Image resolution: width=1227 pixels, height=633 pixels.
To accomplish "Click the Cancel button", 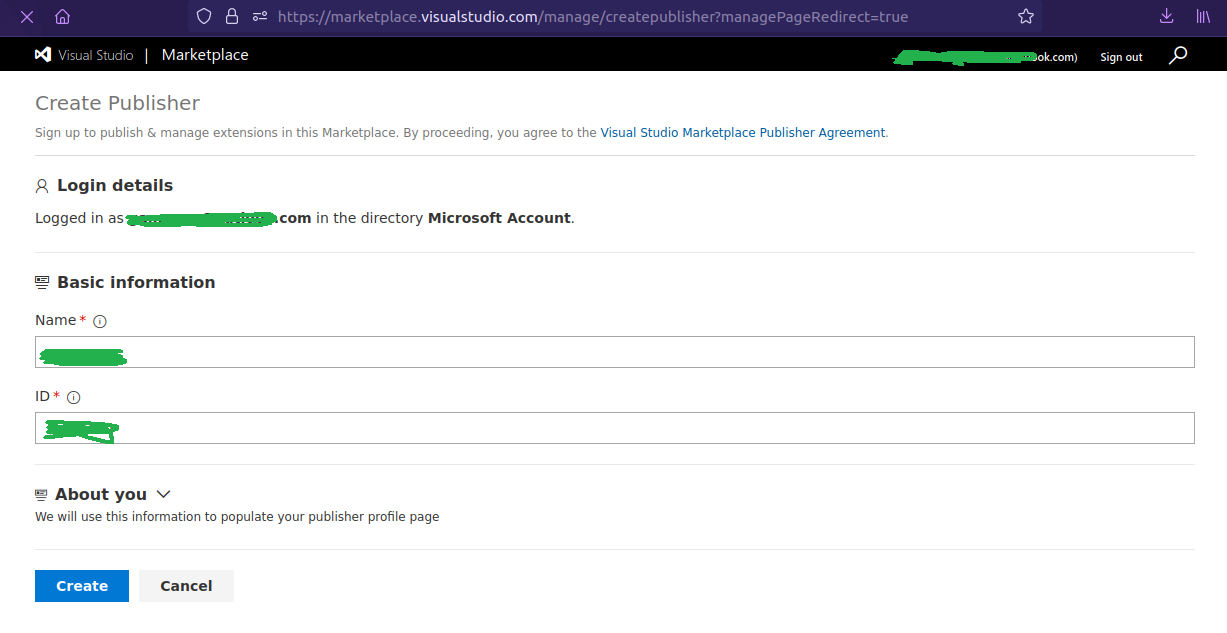I will point(186,585).
